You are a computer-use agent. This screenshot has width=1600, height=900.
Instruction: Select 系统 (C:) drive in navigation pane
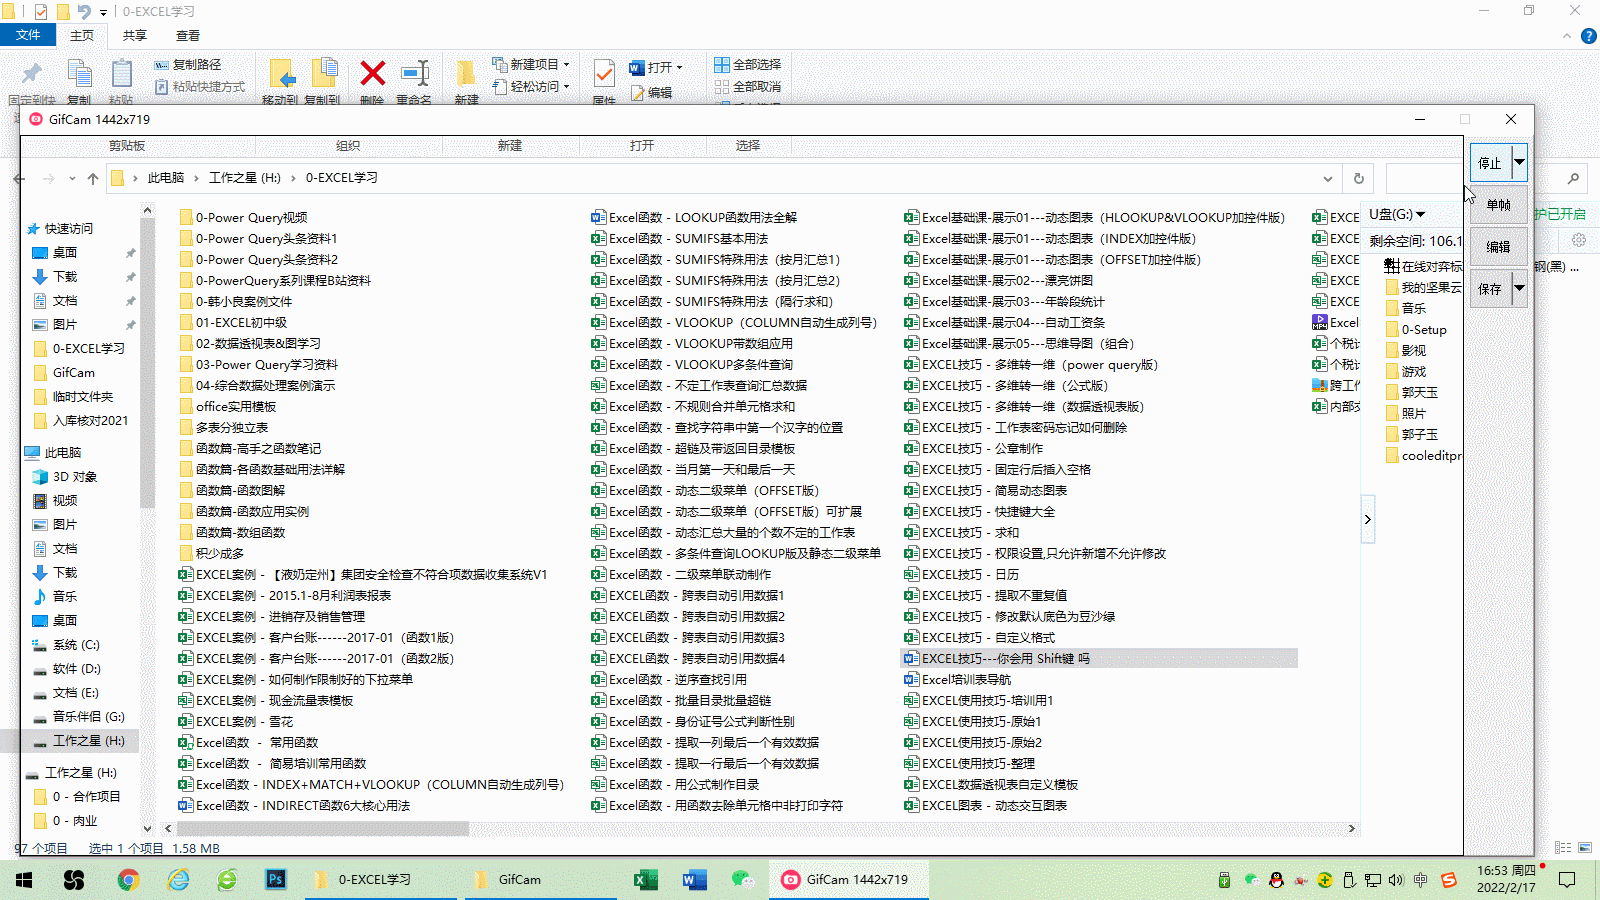click(76, 645)
